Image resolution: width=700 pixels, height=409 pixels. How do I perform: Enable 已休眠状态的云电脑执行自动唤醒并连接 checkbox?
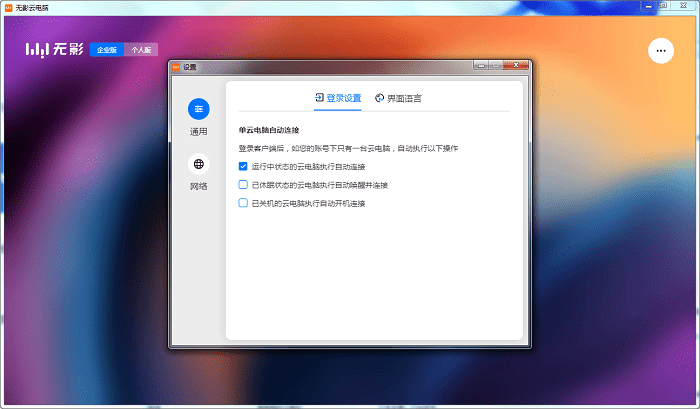[x=243, y=185]
